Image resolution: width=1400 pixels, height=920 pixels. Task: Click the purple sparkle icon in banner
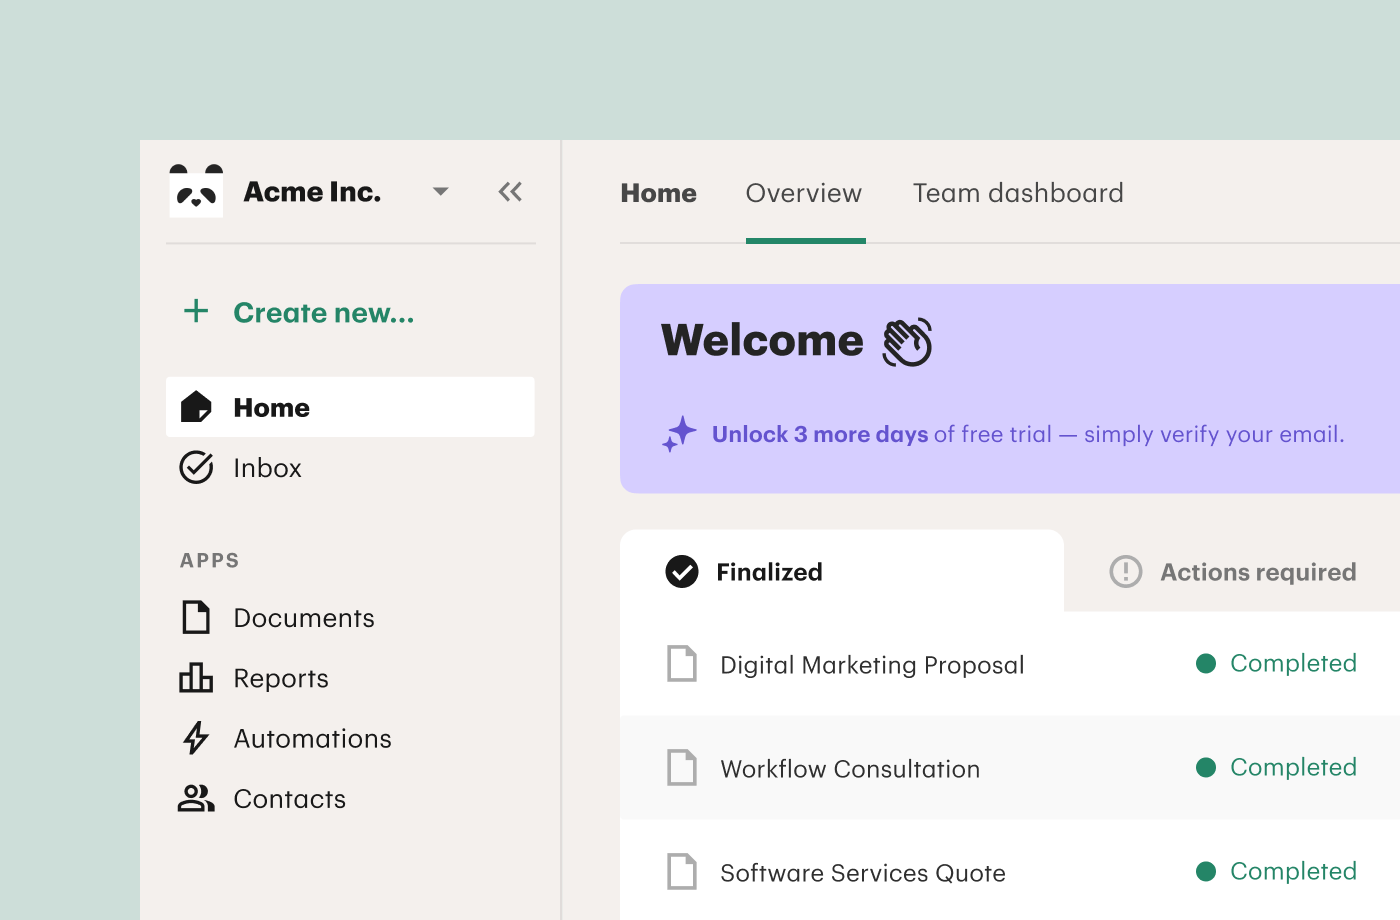pos(679,434)
